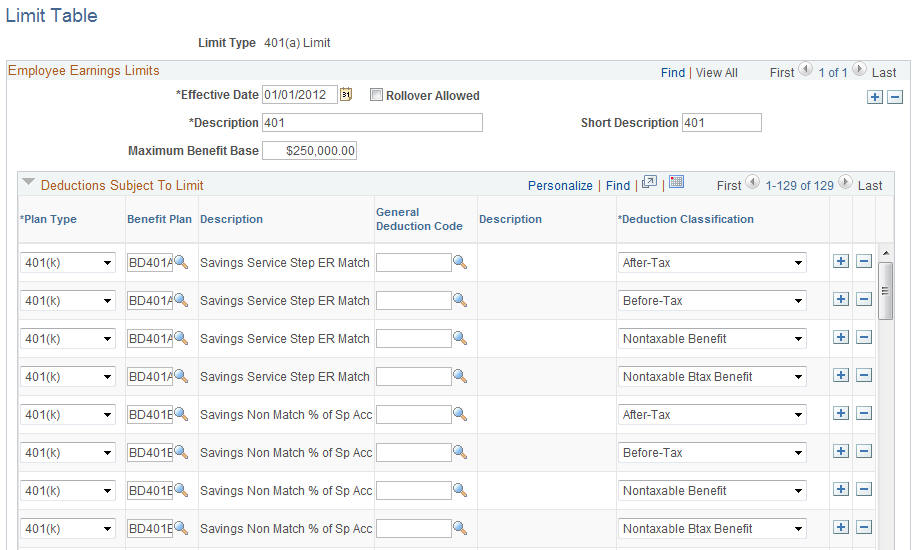Download deductions grid to spreadsheet icon
This screenshot has width=919, height=550.
(676, 182)
